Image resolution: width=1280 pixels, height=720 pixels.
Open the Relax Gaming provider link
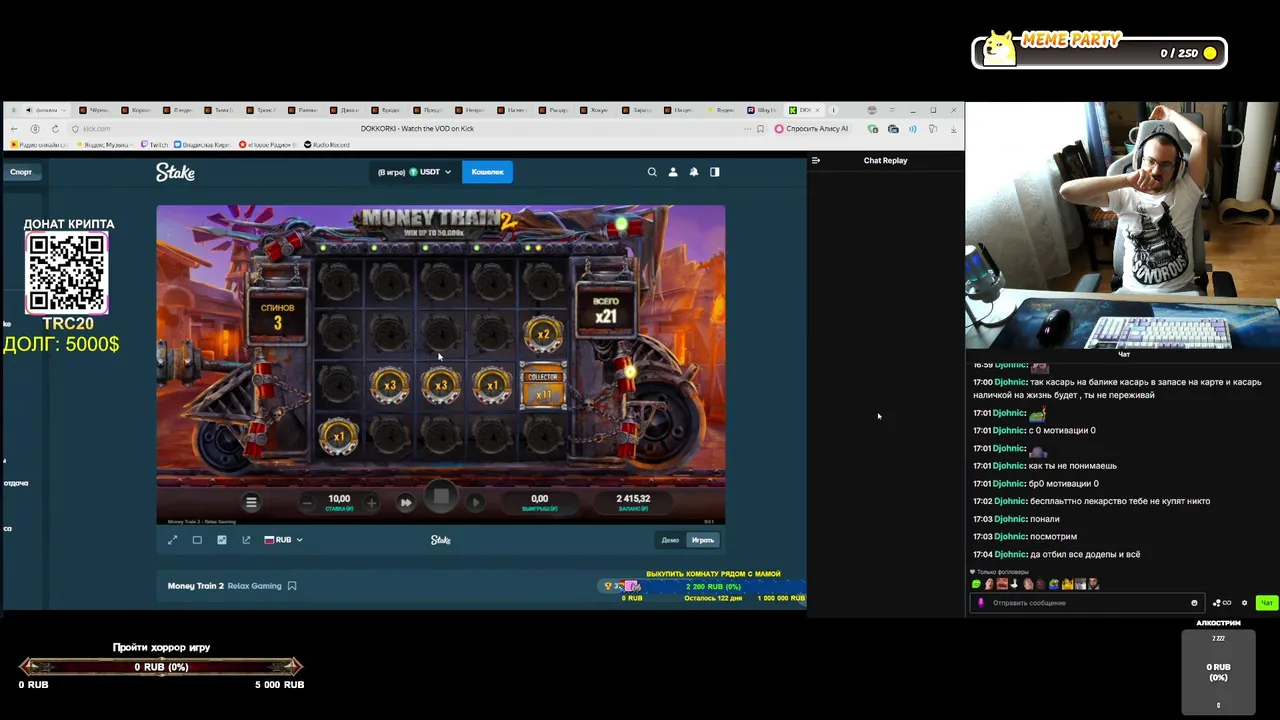pyautogui.click(x=254, y=586)
